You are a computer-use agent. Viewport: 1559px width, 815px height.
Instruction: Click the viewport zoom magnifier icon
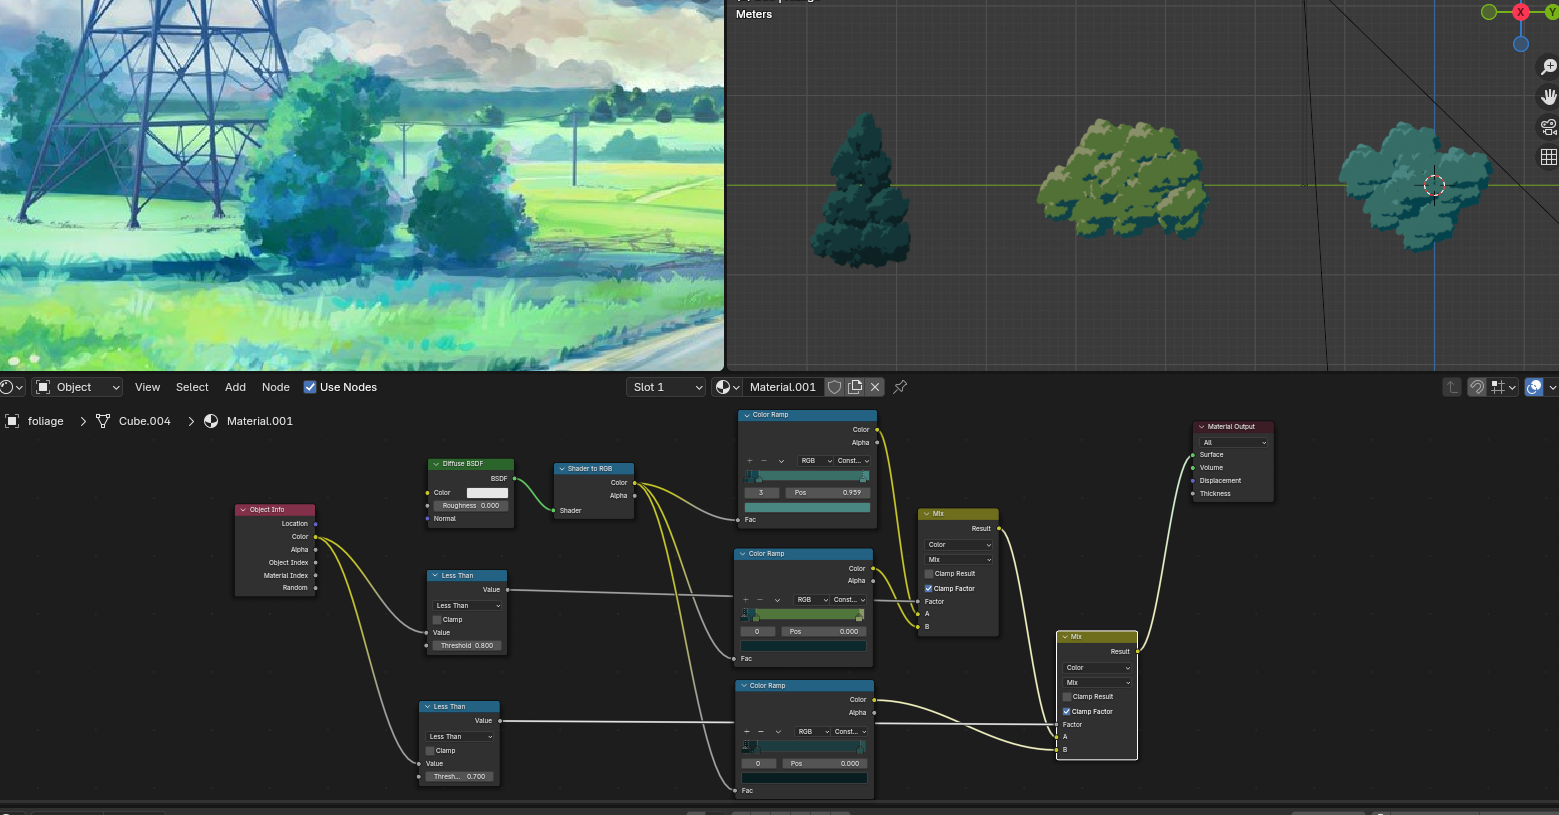point(1548,67)
